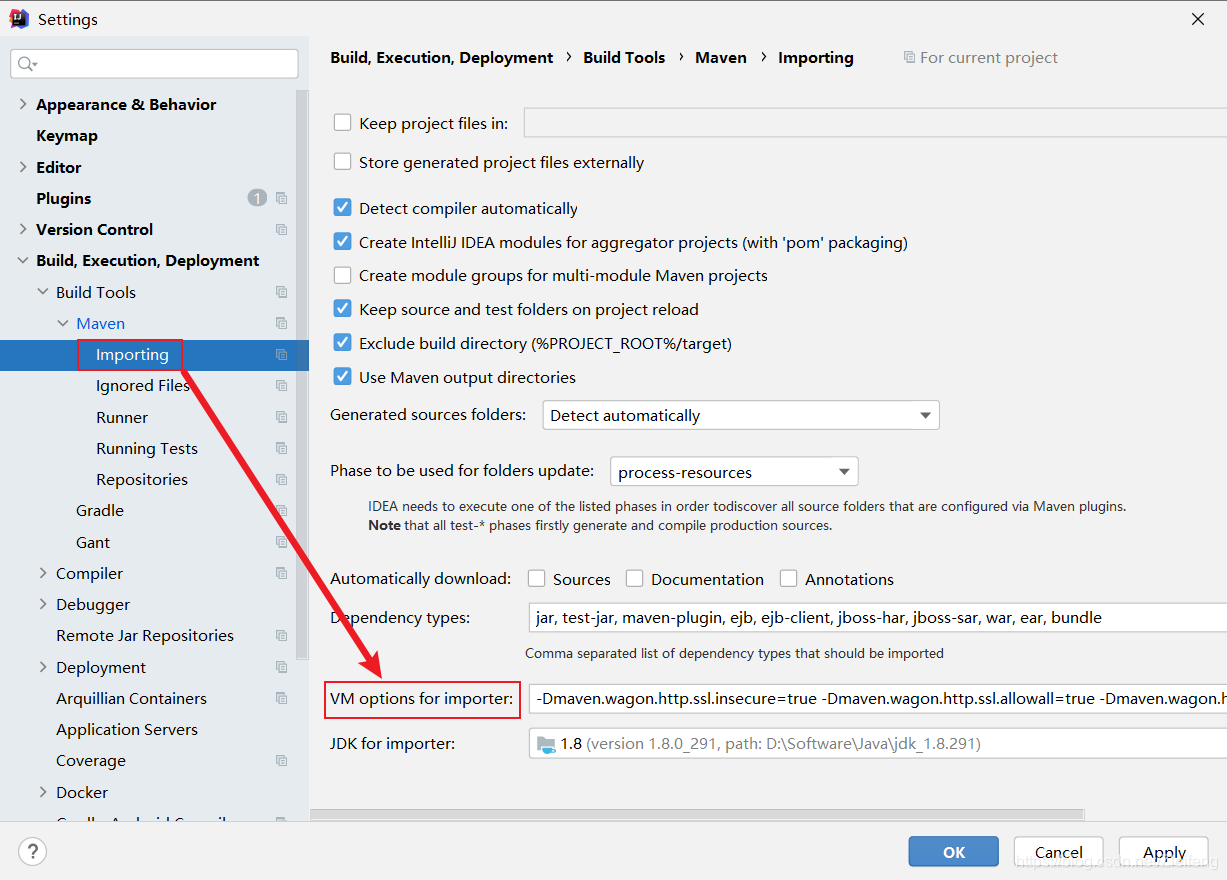The width and height of the screenshot is (1227, 880).
Task: Enable Create module groups for multi-module projects
Action: tap(343, 275)
